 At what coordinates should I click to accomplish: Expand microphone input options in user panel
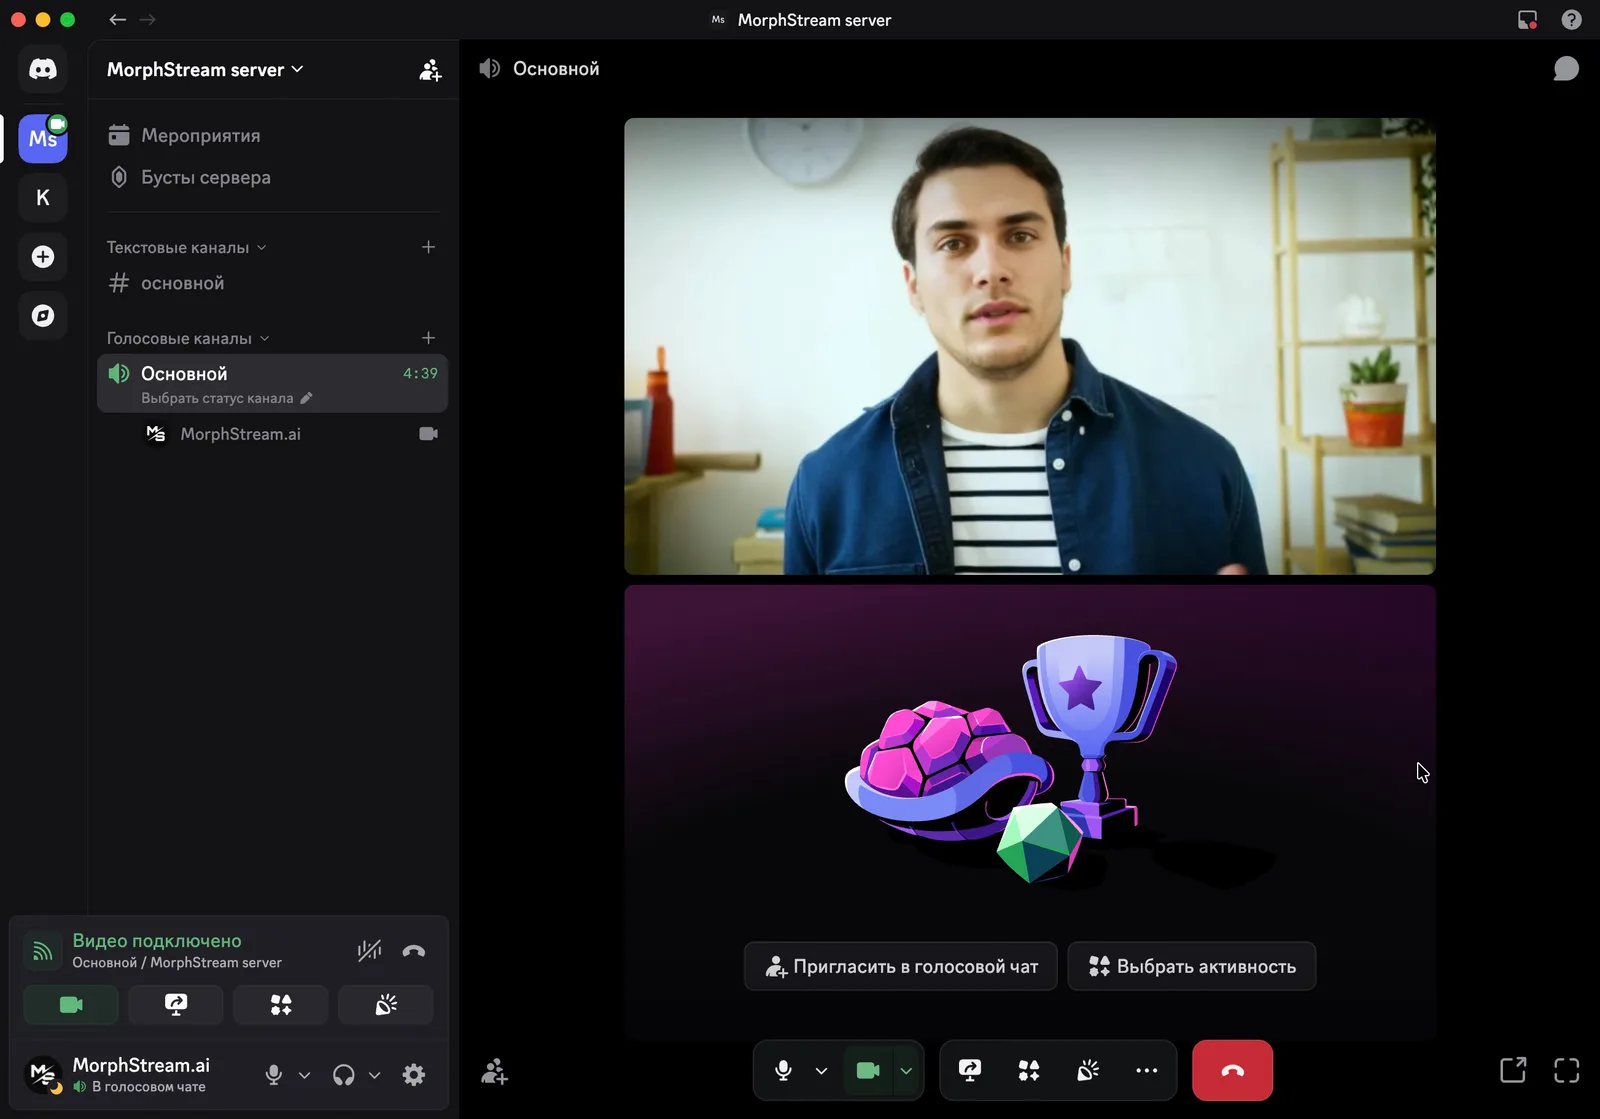[x=305, y=1075]
